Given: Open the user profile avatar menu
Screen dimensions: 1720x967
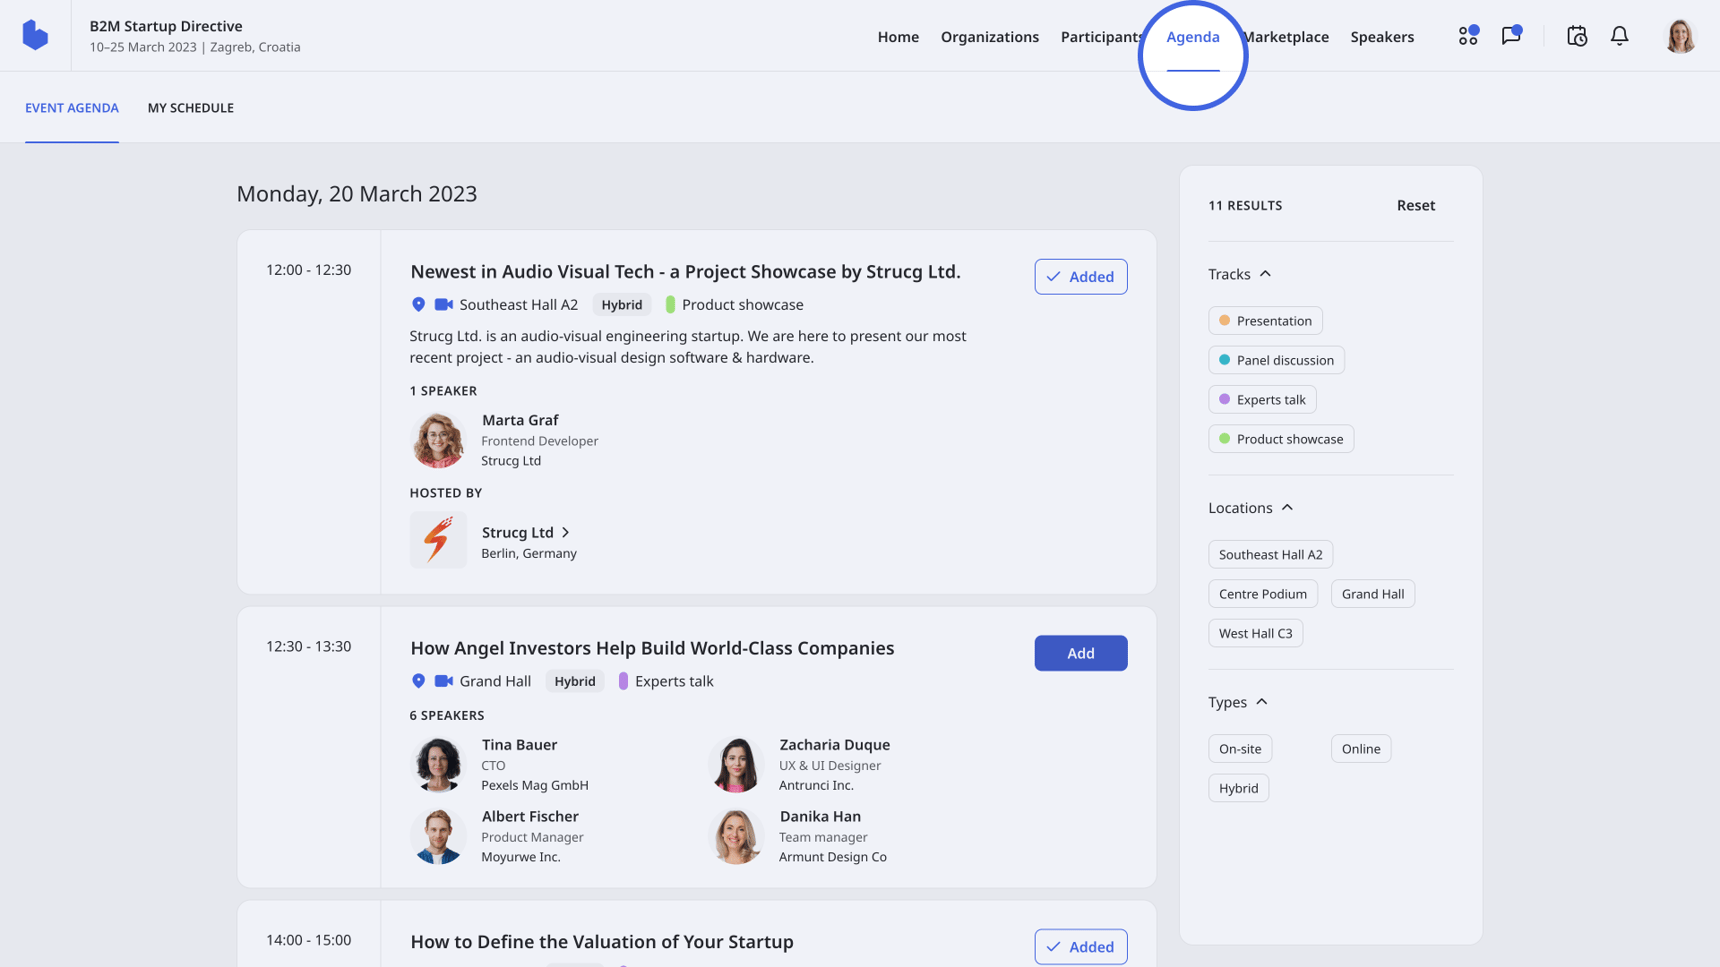Looking at the screenshot, I should [1679, 36].
